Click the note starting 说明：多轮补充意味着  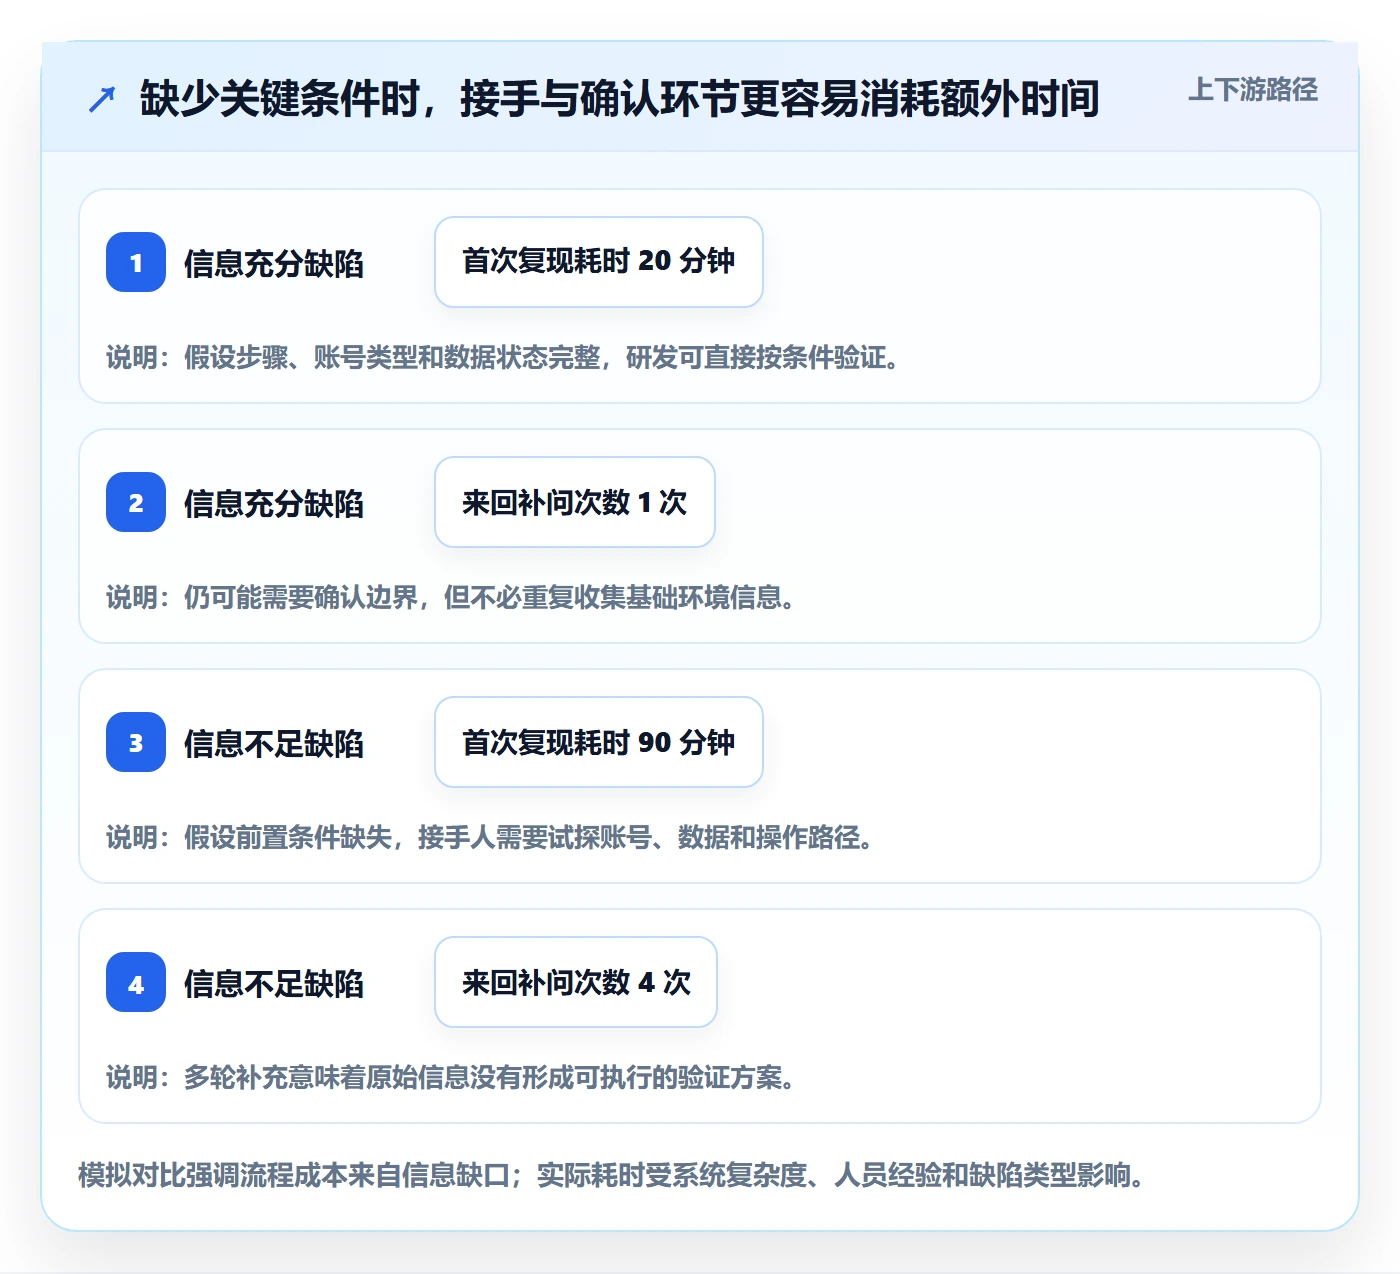pyautogui.click(x=452, y=1078)
